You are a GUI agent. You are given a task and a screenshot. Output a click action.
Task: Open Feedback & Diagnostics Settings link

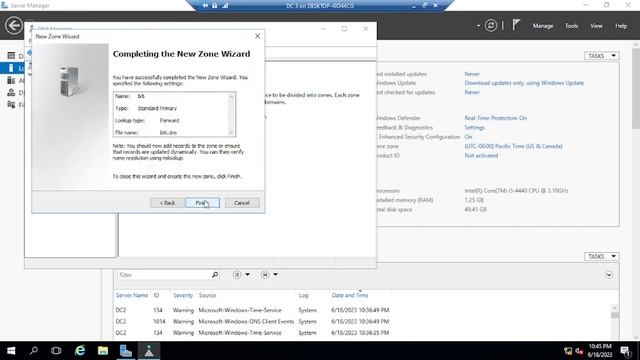[474, 127]
